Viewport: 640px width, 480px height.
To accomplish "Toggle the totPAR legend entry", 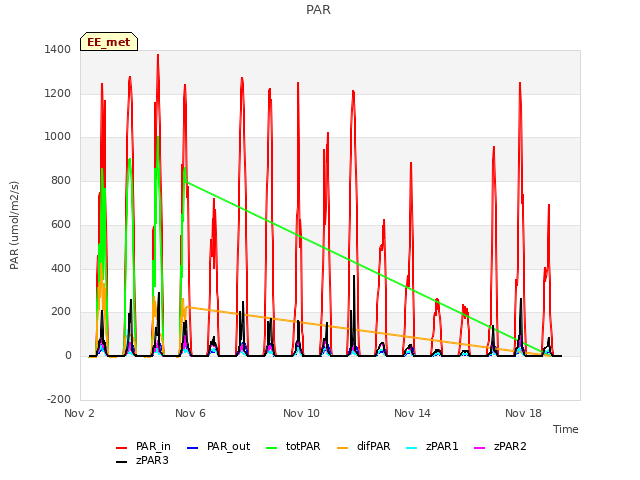I will click(293, 447).
